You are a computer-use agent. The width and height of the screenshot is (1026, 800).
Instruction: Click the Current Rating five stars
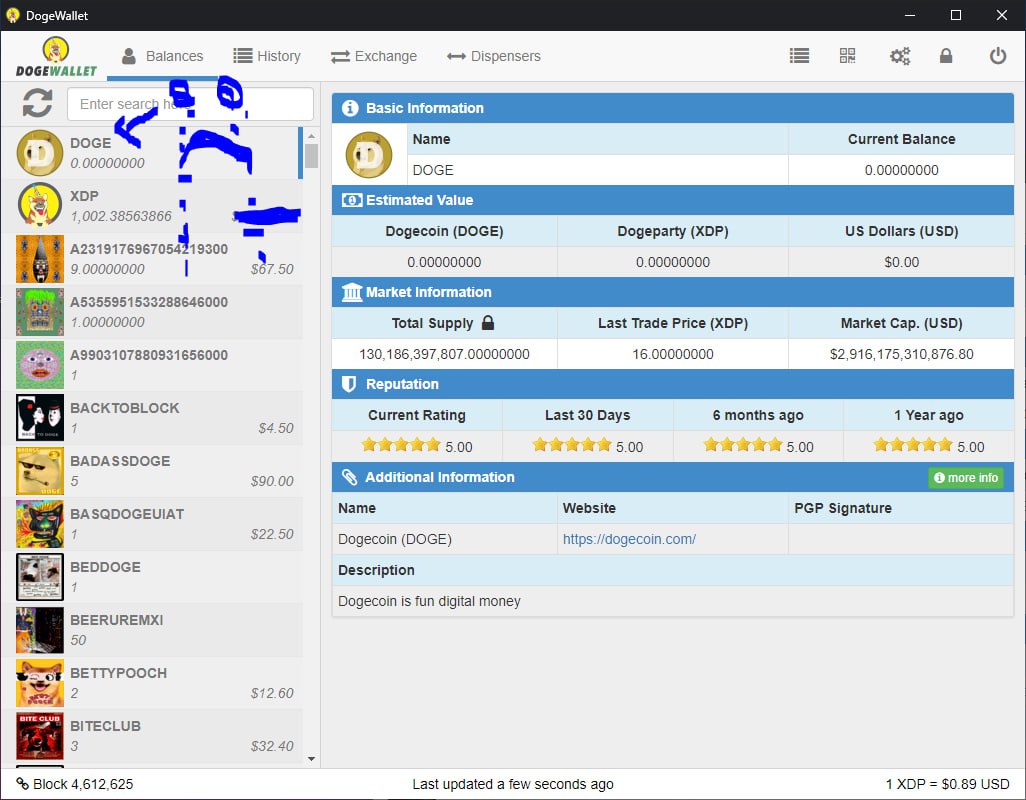(400, 446)
